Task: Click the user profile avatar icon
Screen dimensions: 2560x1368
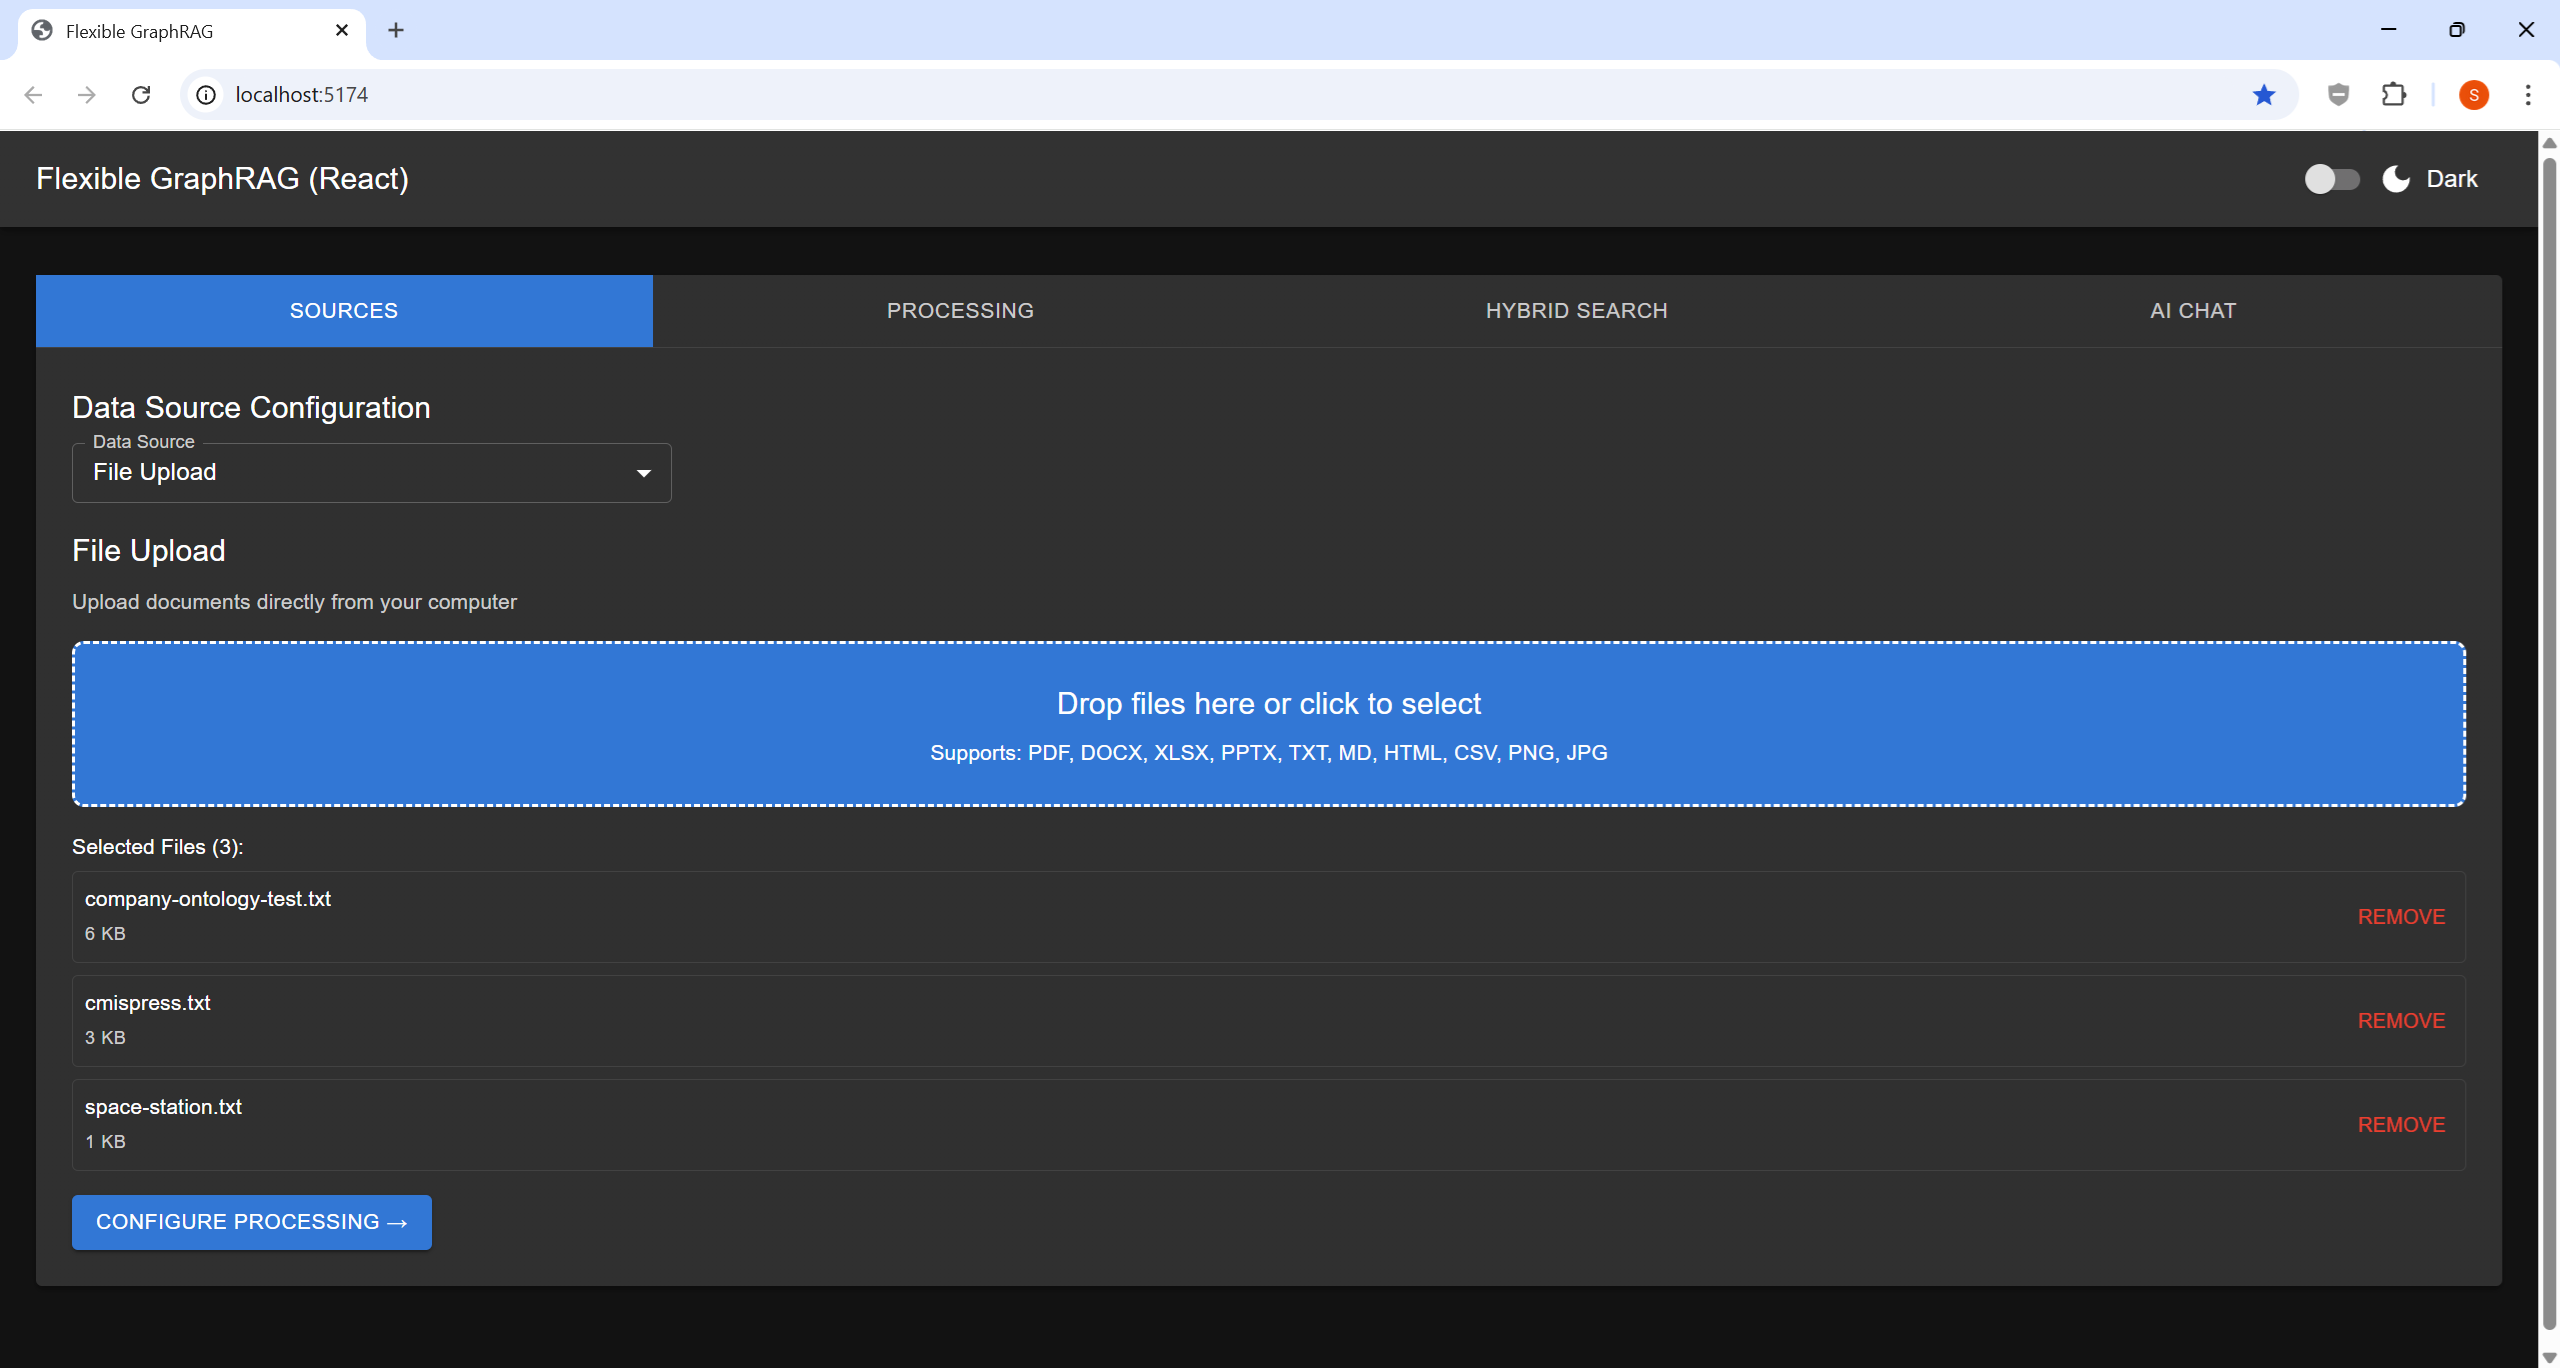Action: [x=2474, y=94]
